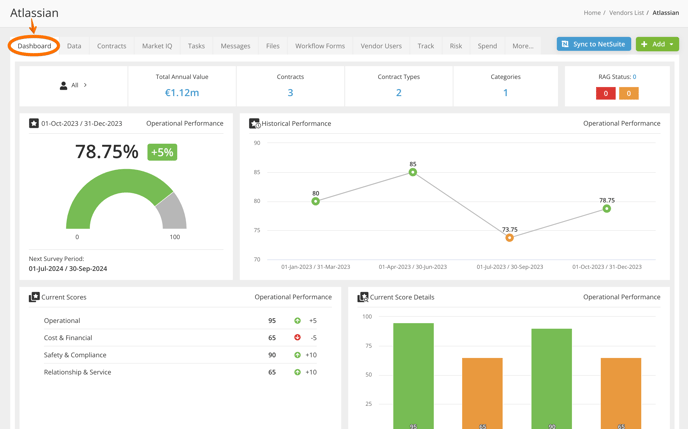Click the user icon beside All
688x429 pixels.
(64, 85)
